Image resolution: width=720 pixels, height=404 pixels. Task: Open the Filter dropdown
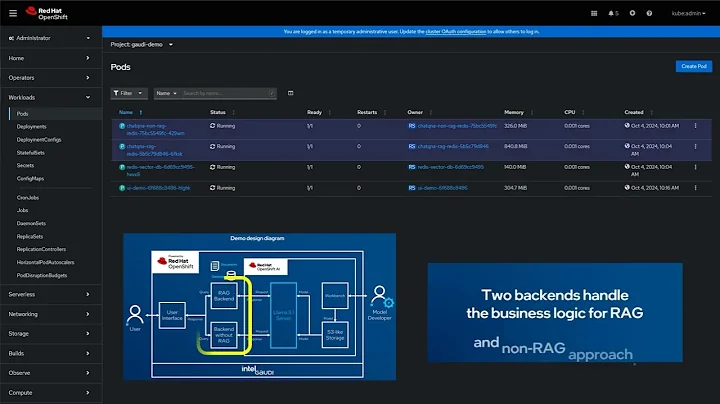pyautogui.click(x=129, y=93)
